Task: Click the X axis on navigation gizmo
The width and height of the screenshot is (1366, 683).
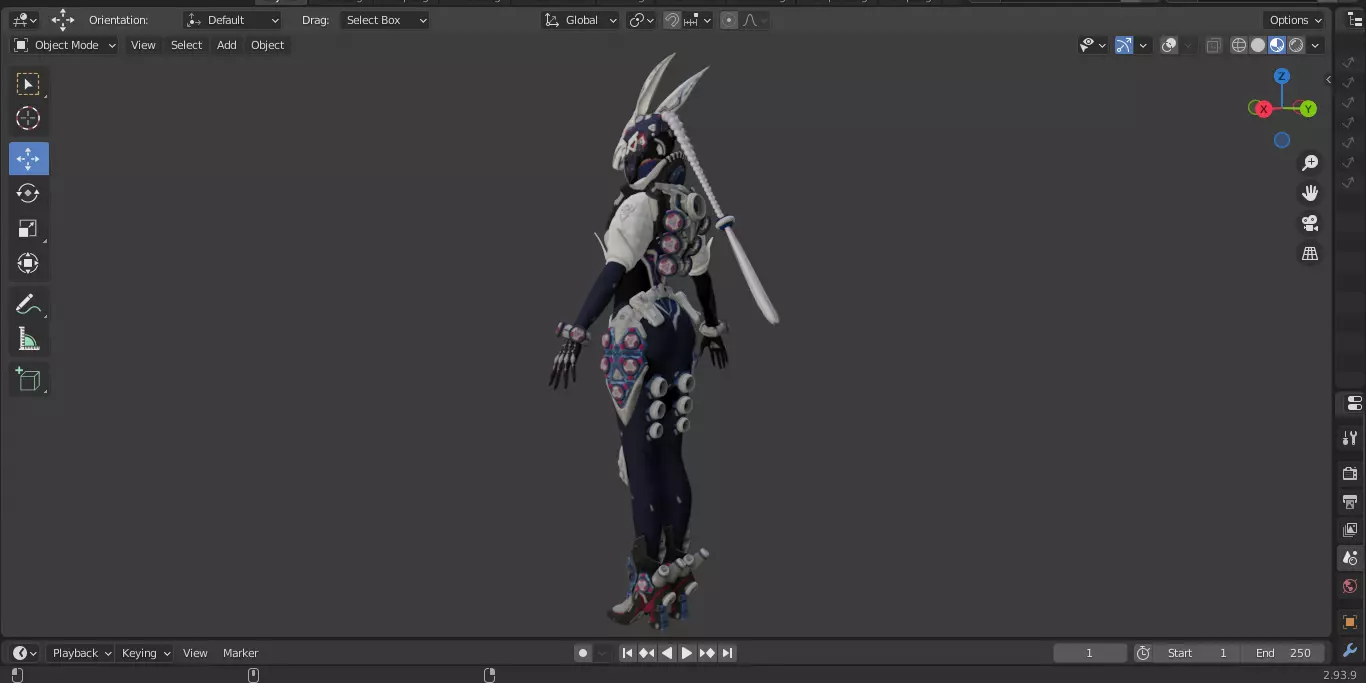Action: click(1264, 109)
